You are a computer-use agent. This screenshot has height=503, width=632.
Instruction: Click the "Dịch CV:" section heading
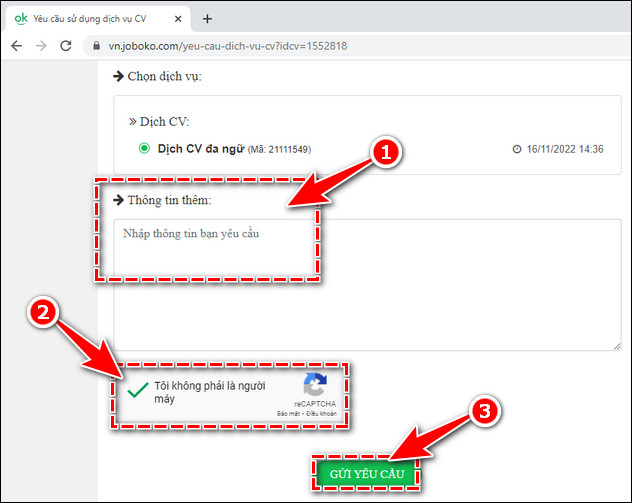point(163,121)
